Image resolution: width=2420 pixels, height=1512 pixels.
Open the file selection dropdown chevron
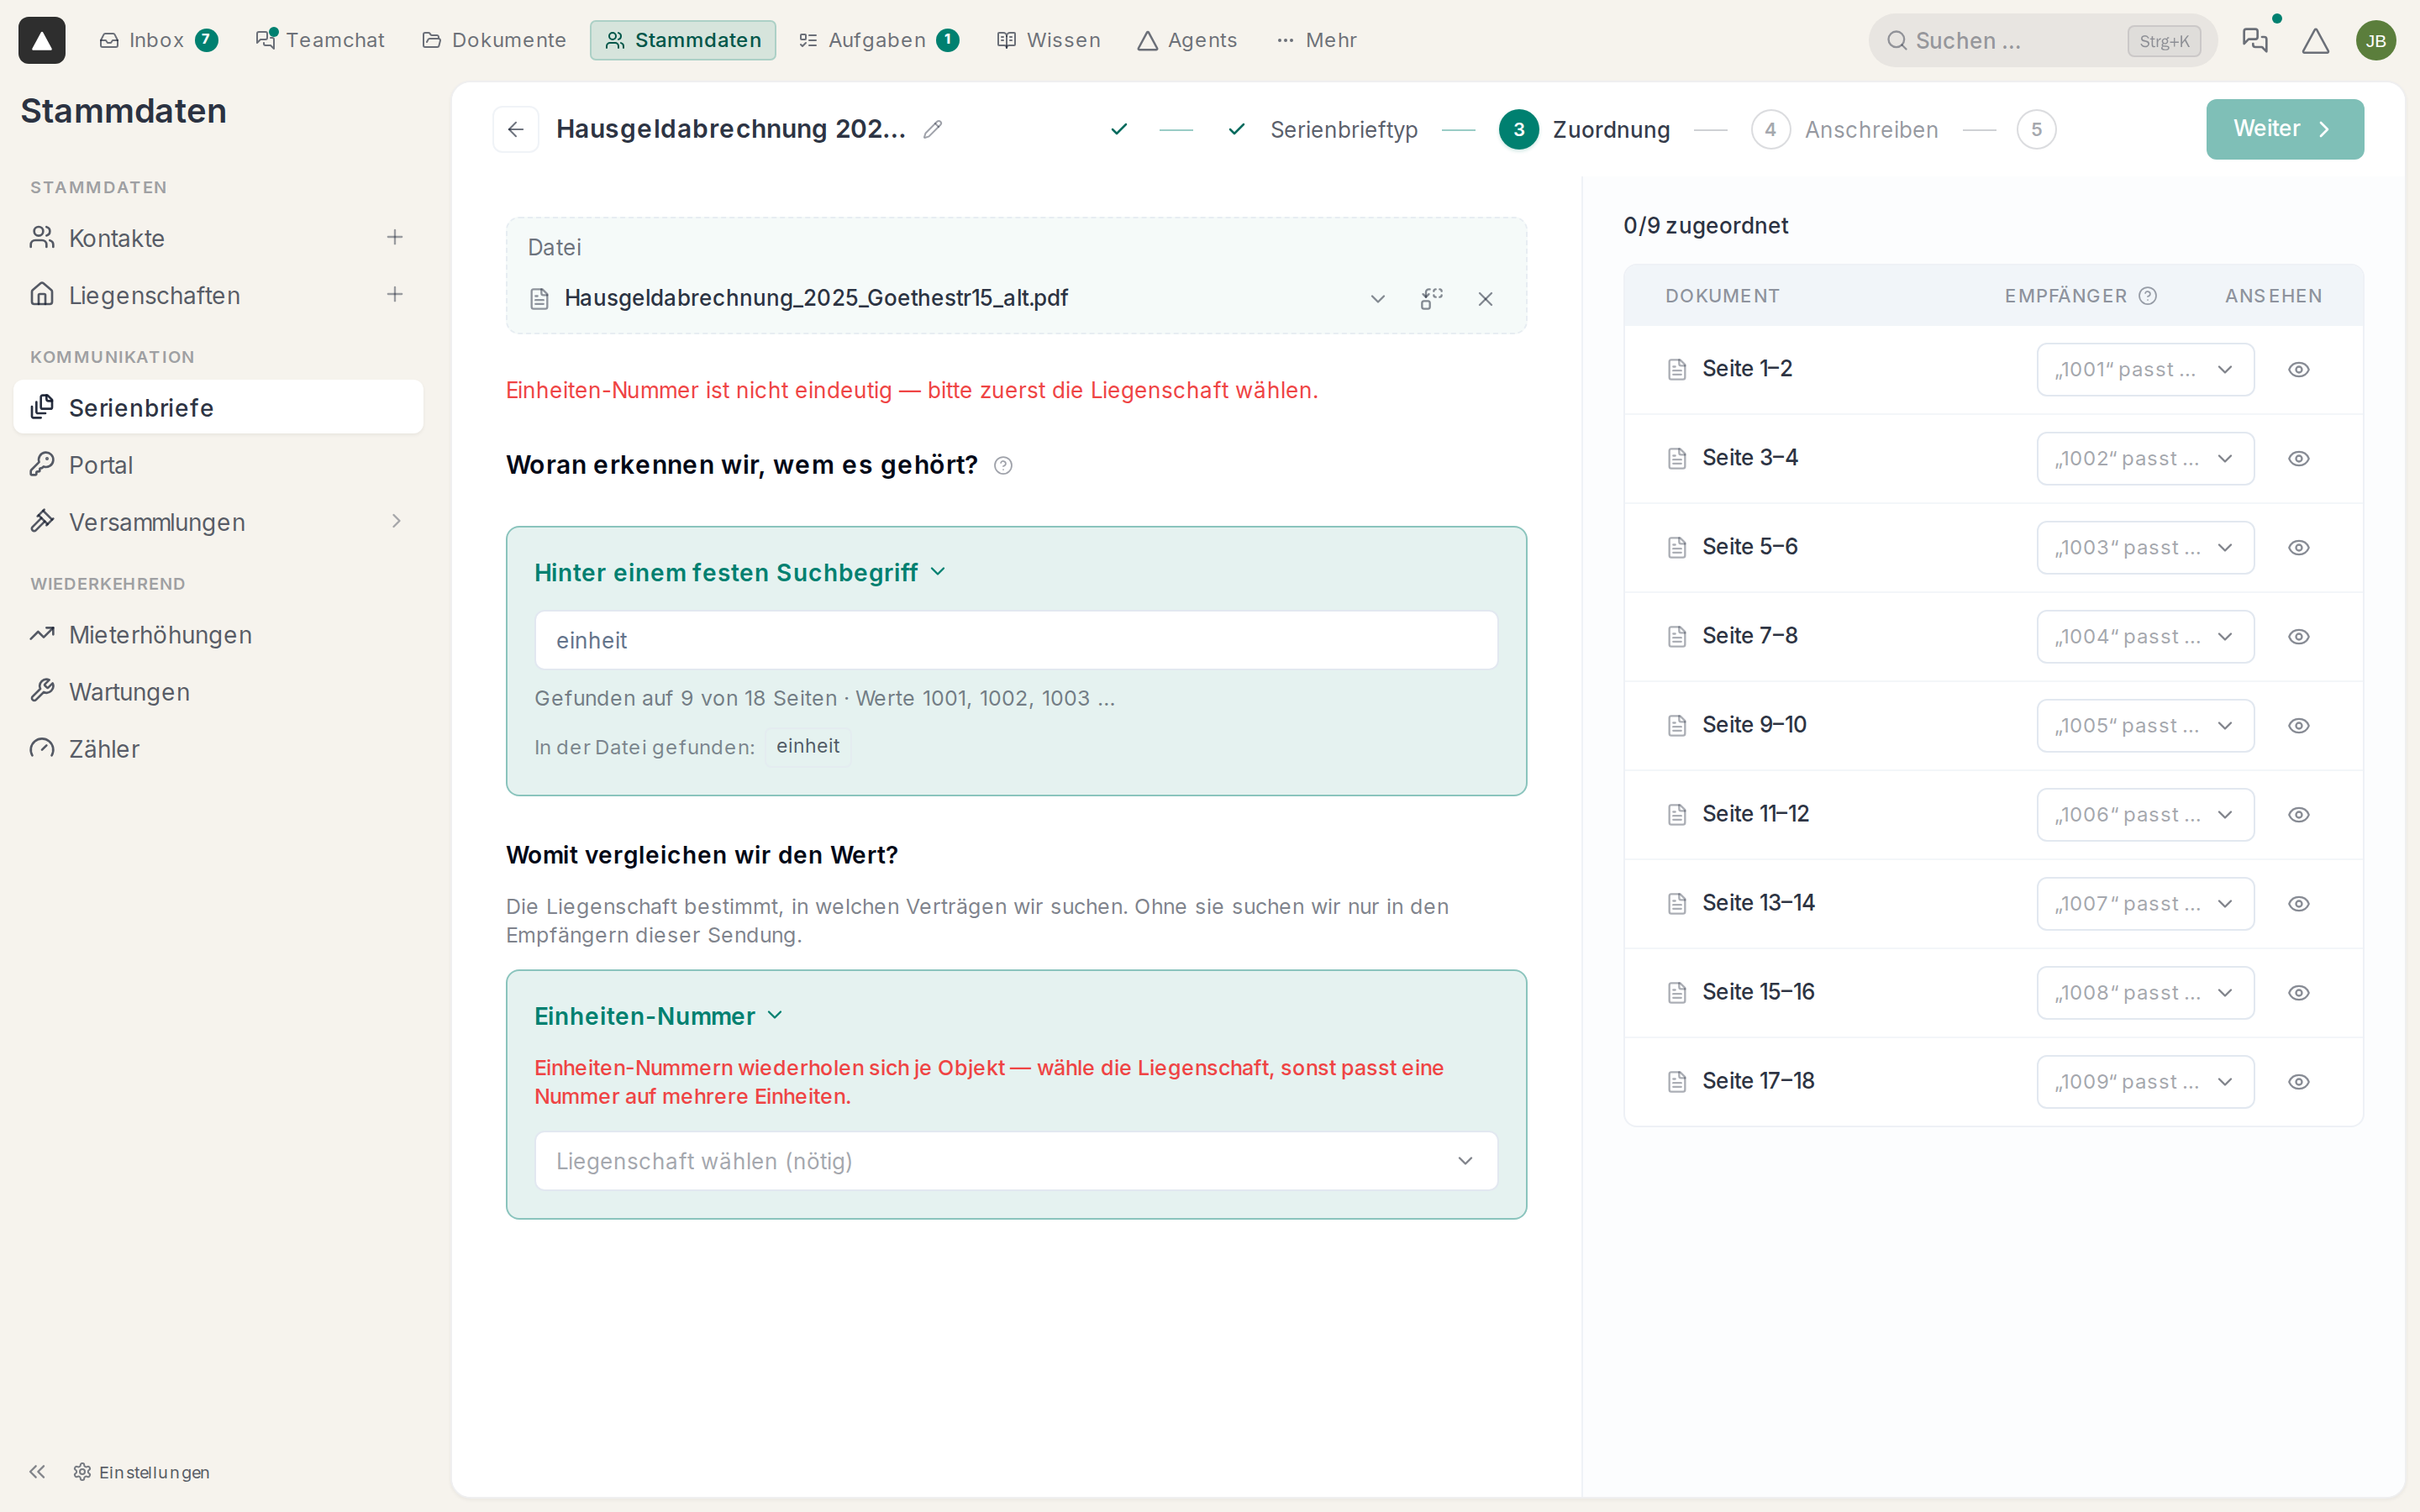tap(1377, 298)
